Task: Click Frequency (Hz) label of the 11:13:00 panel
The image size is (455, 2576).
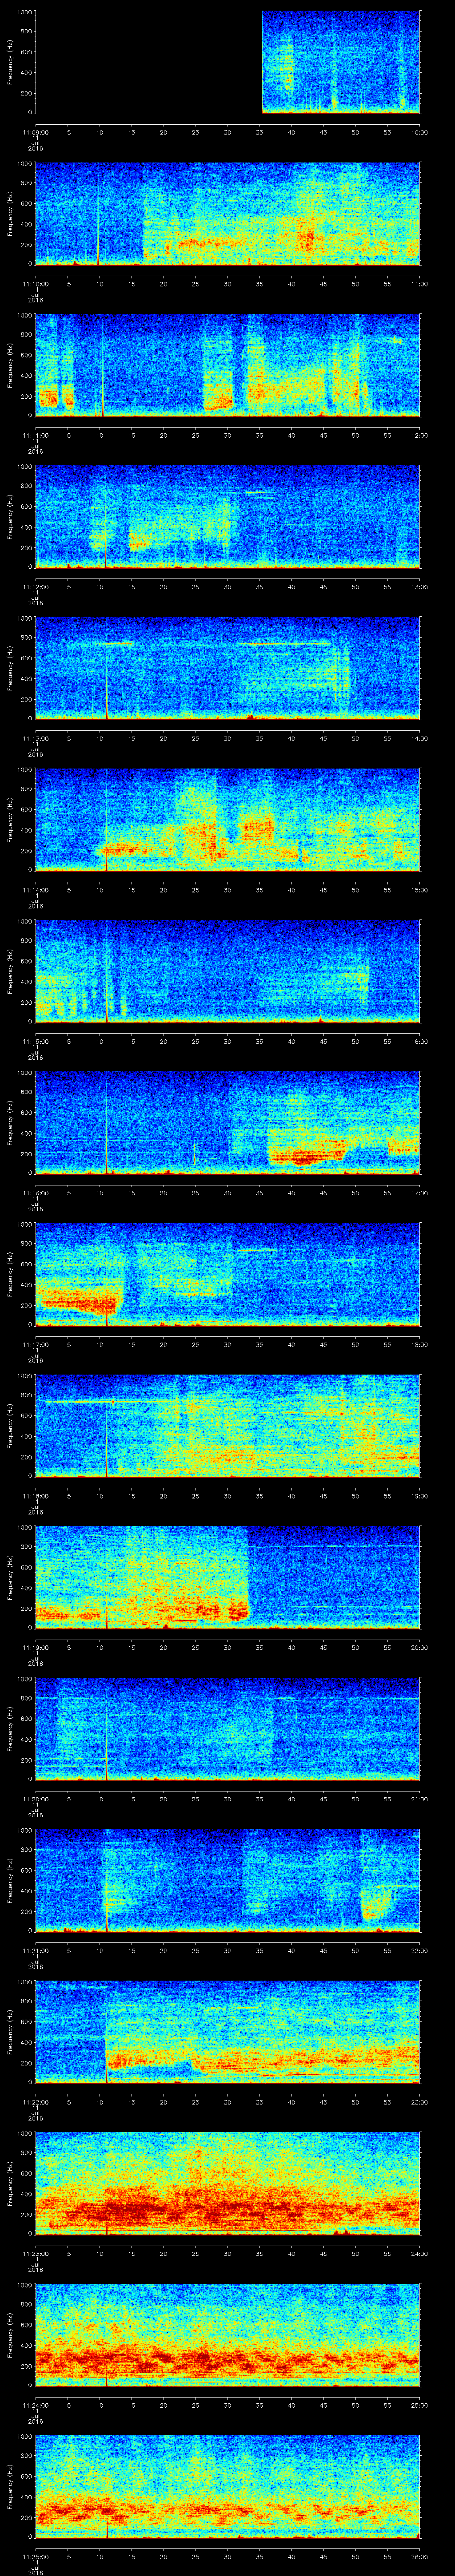Action: tap(10, 668)
